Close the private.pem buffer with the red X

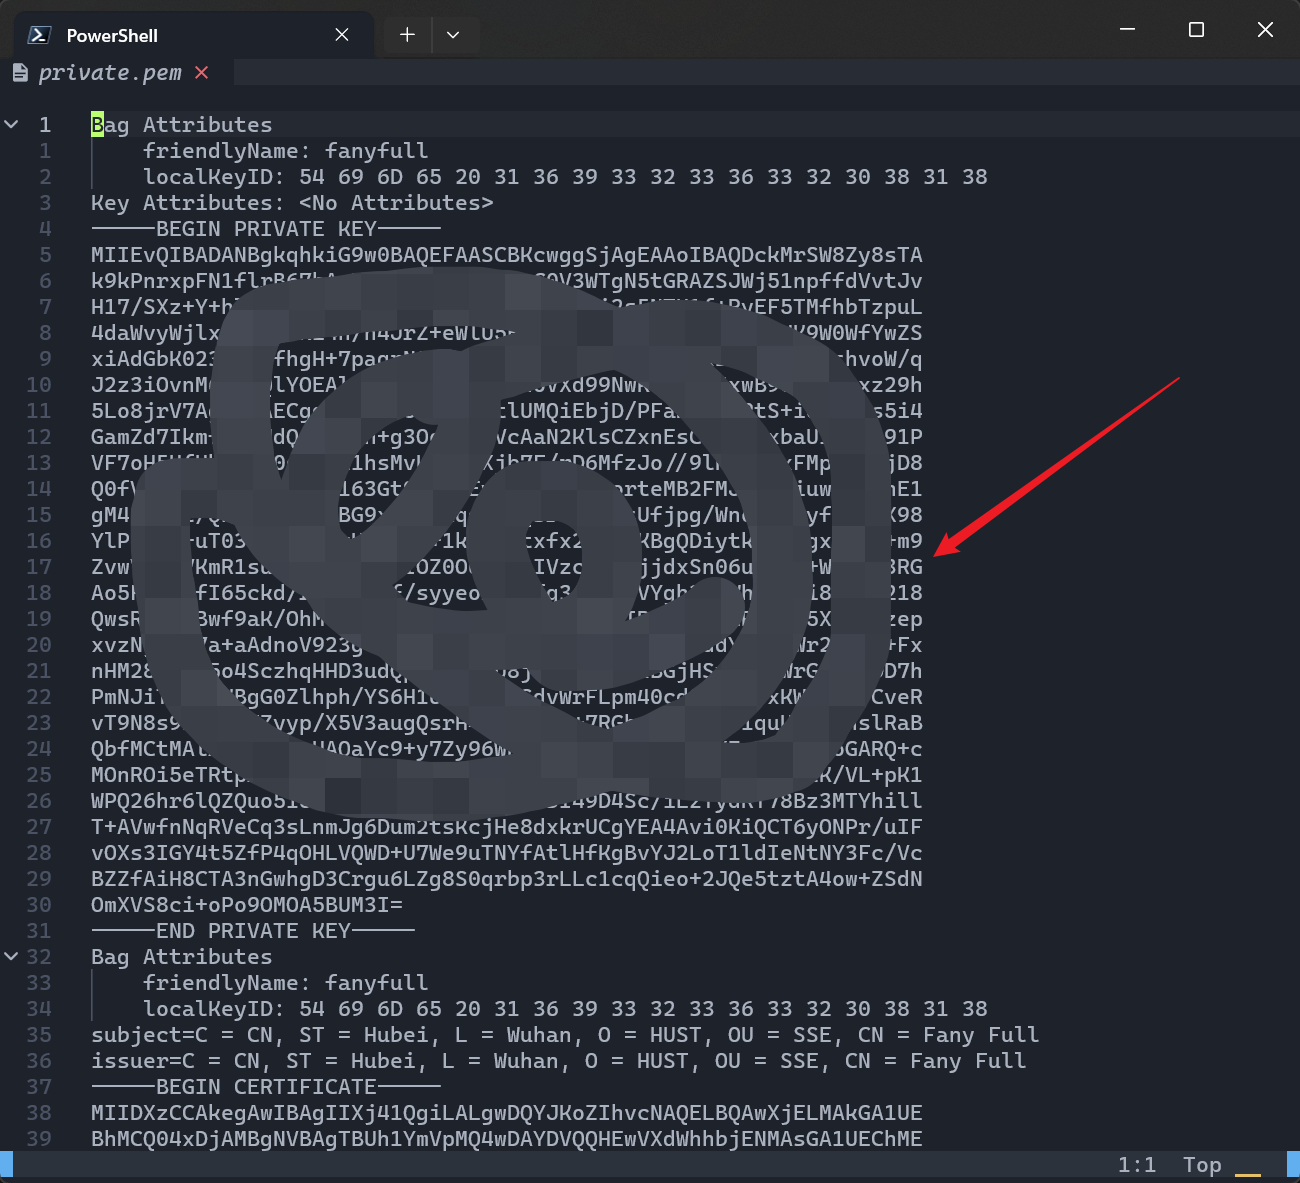click(202, 73)
